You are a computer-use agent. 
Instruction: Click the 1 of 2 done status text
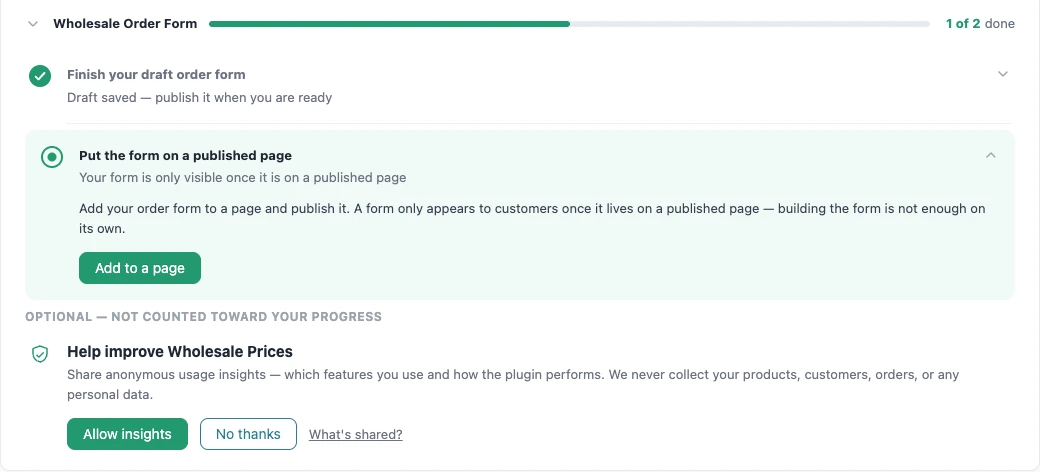tap(980, 24)
